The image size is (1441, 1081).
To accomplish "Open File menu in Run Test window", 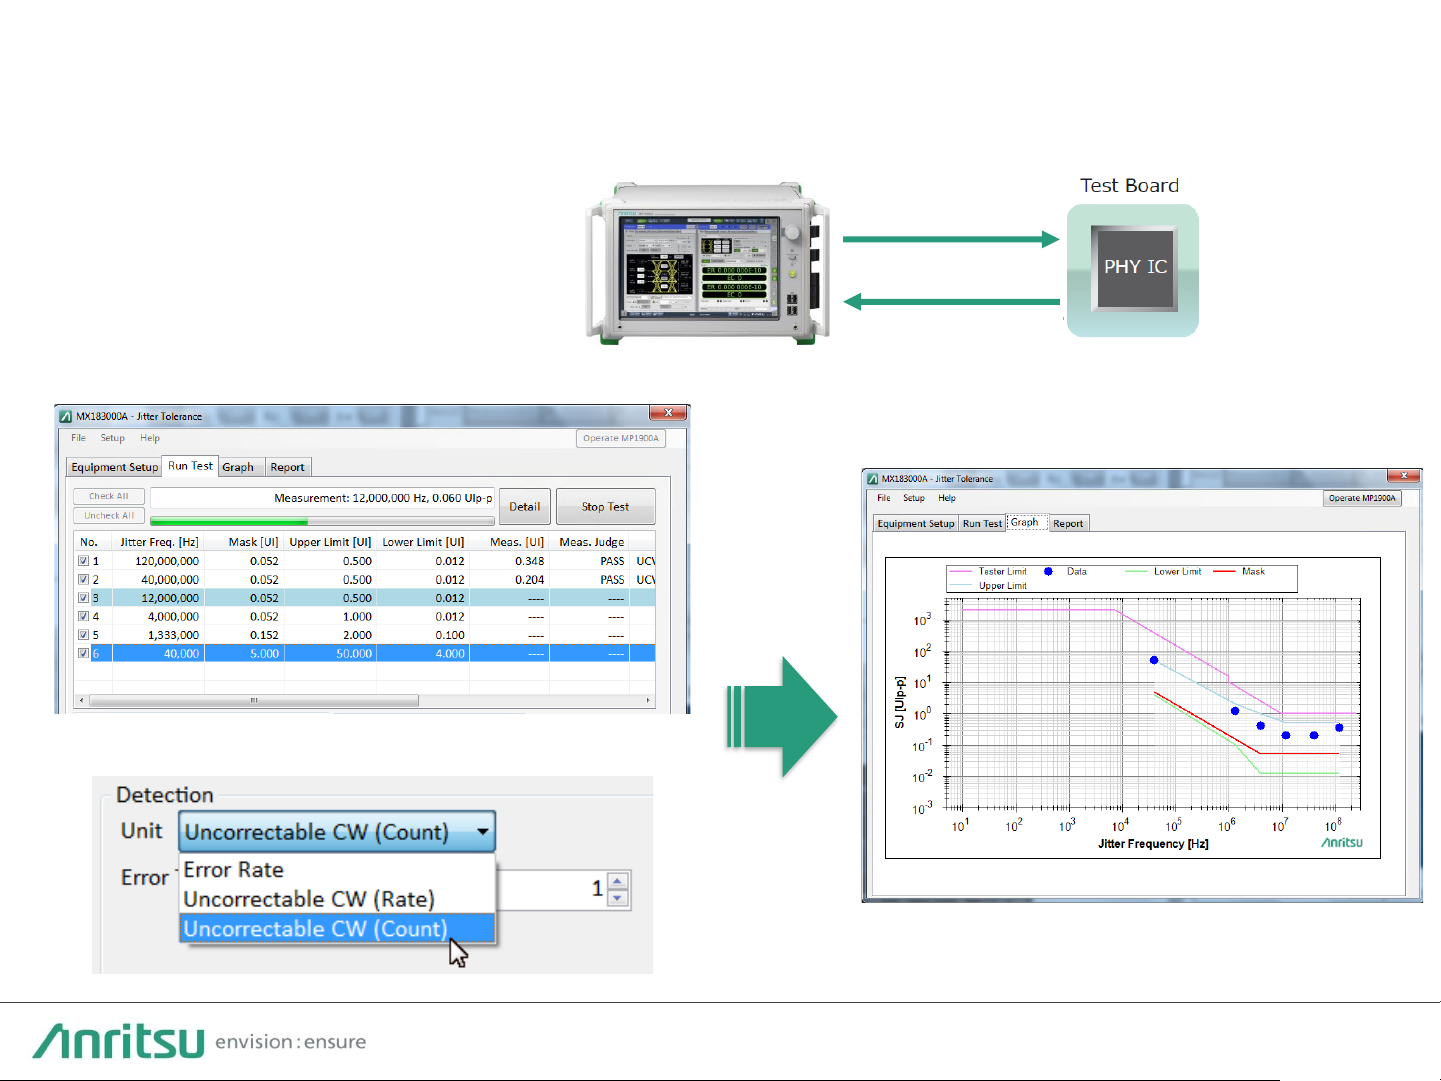I will click(x=78, y=438).
